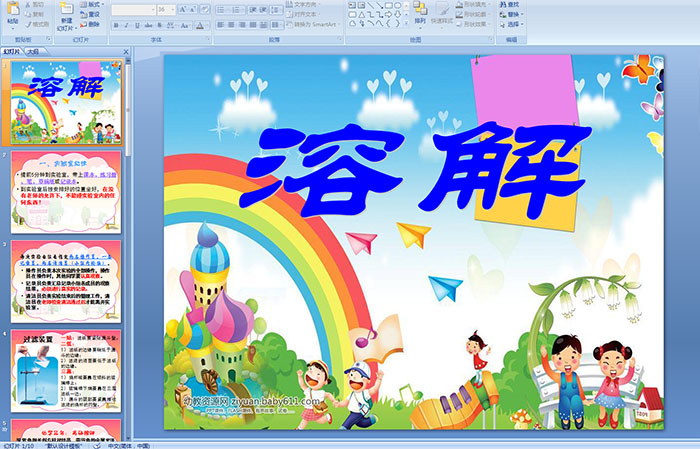Toggle Text Shadow (S) formatting
Viewport: 700px width, 449px height.
pyautogui.click(x=159, y=25)
